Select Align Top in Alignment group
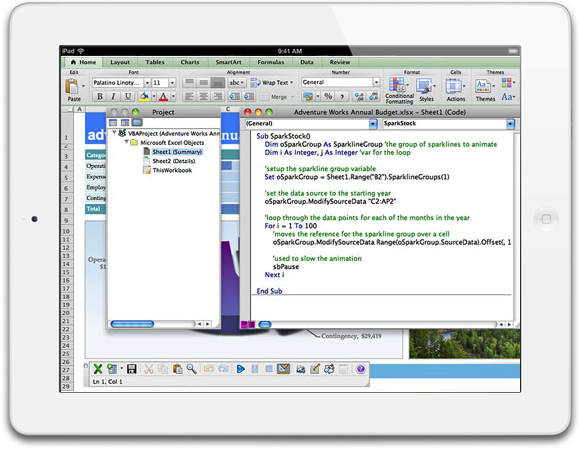Viewport: 580px width, 450px height. 189,82
